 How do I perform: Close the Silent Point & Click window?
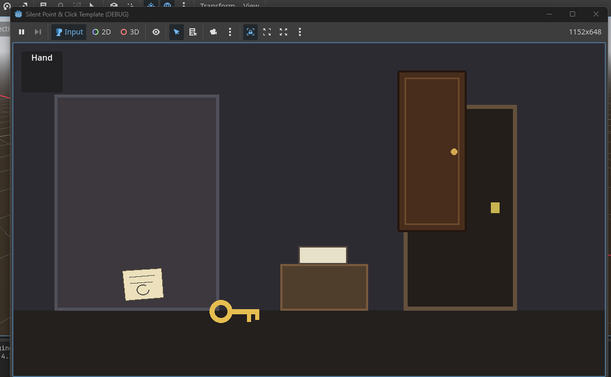coord(596,14)
